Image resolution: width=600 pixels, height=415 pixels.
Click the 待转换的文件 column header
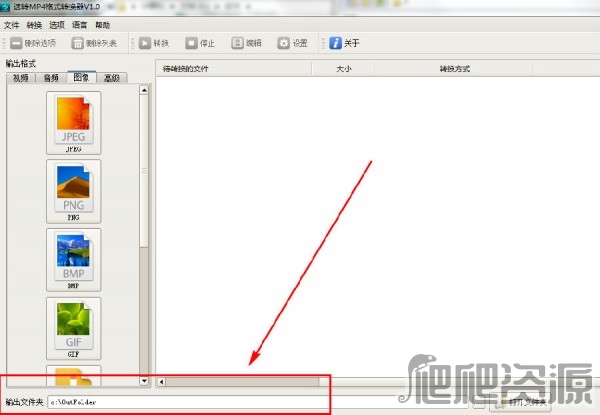pyautogui.click(x=234, y=69)
